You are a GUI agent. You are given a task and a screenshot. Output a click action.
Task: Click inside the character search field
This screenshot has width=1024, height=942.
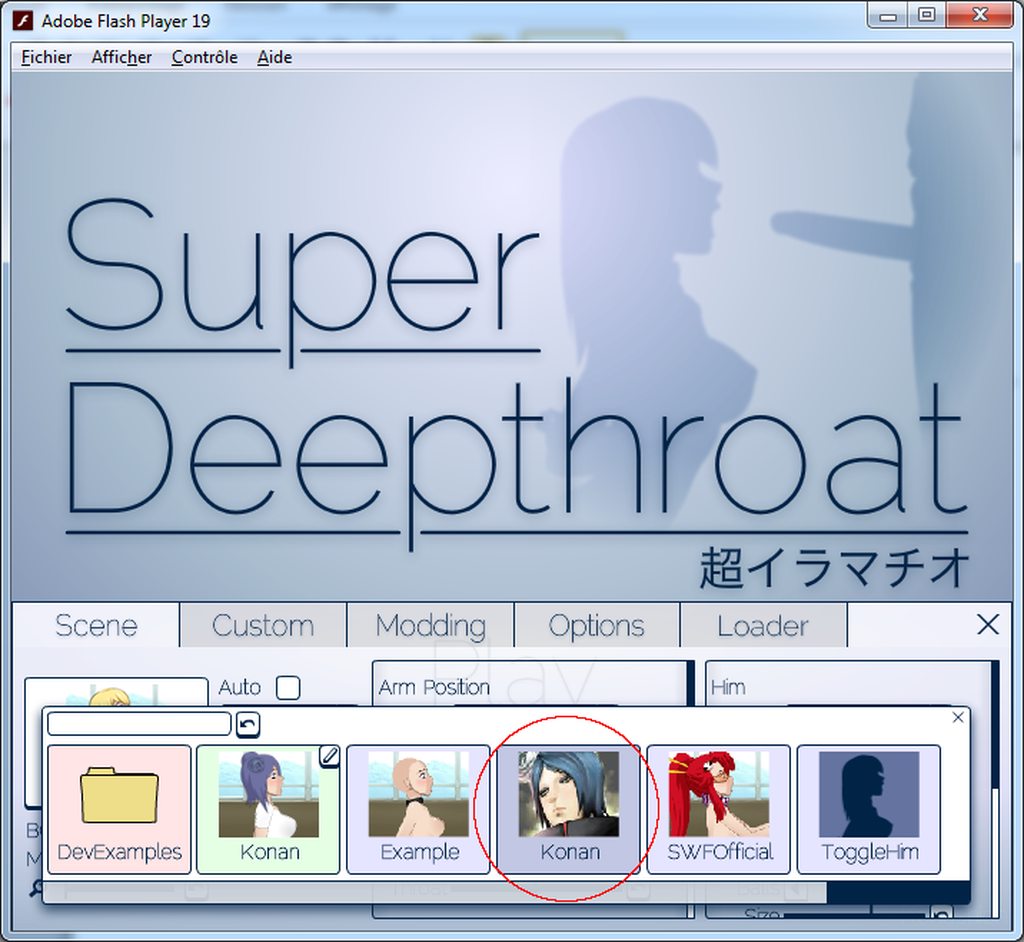138,723
